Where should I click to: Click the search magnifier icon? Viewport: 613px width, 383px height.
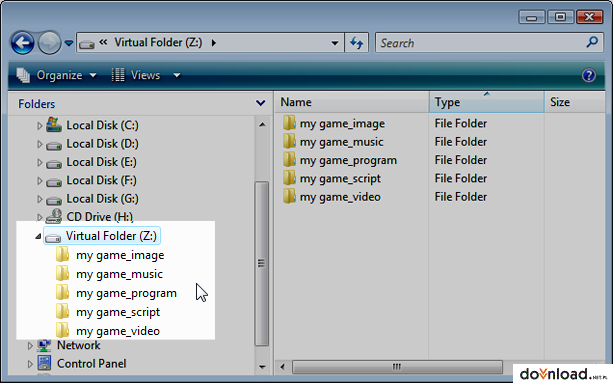pos(592,42)
